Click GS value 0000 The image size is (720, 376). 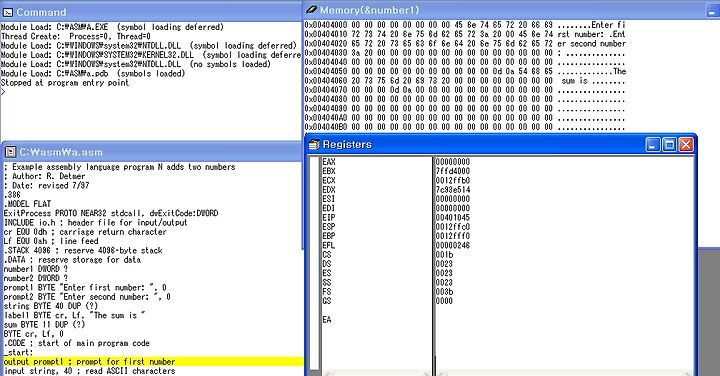444,301
